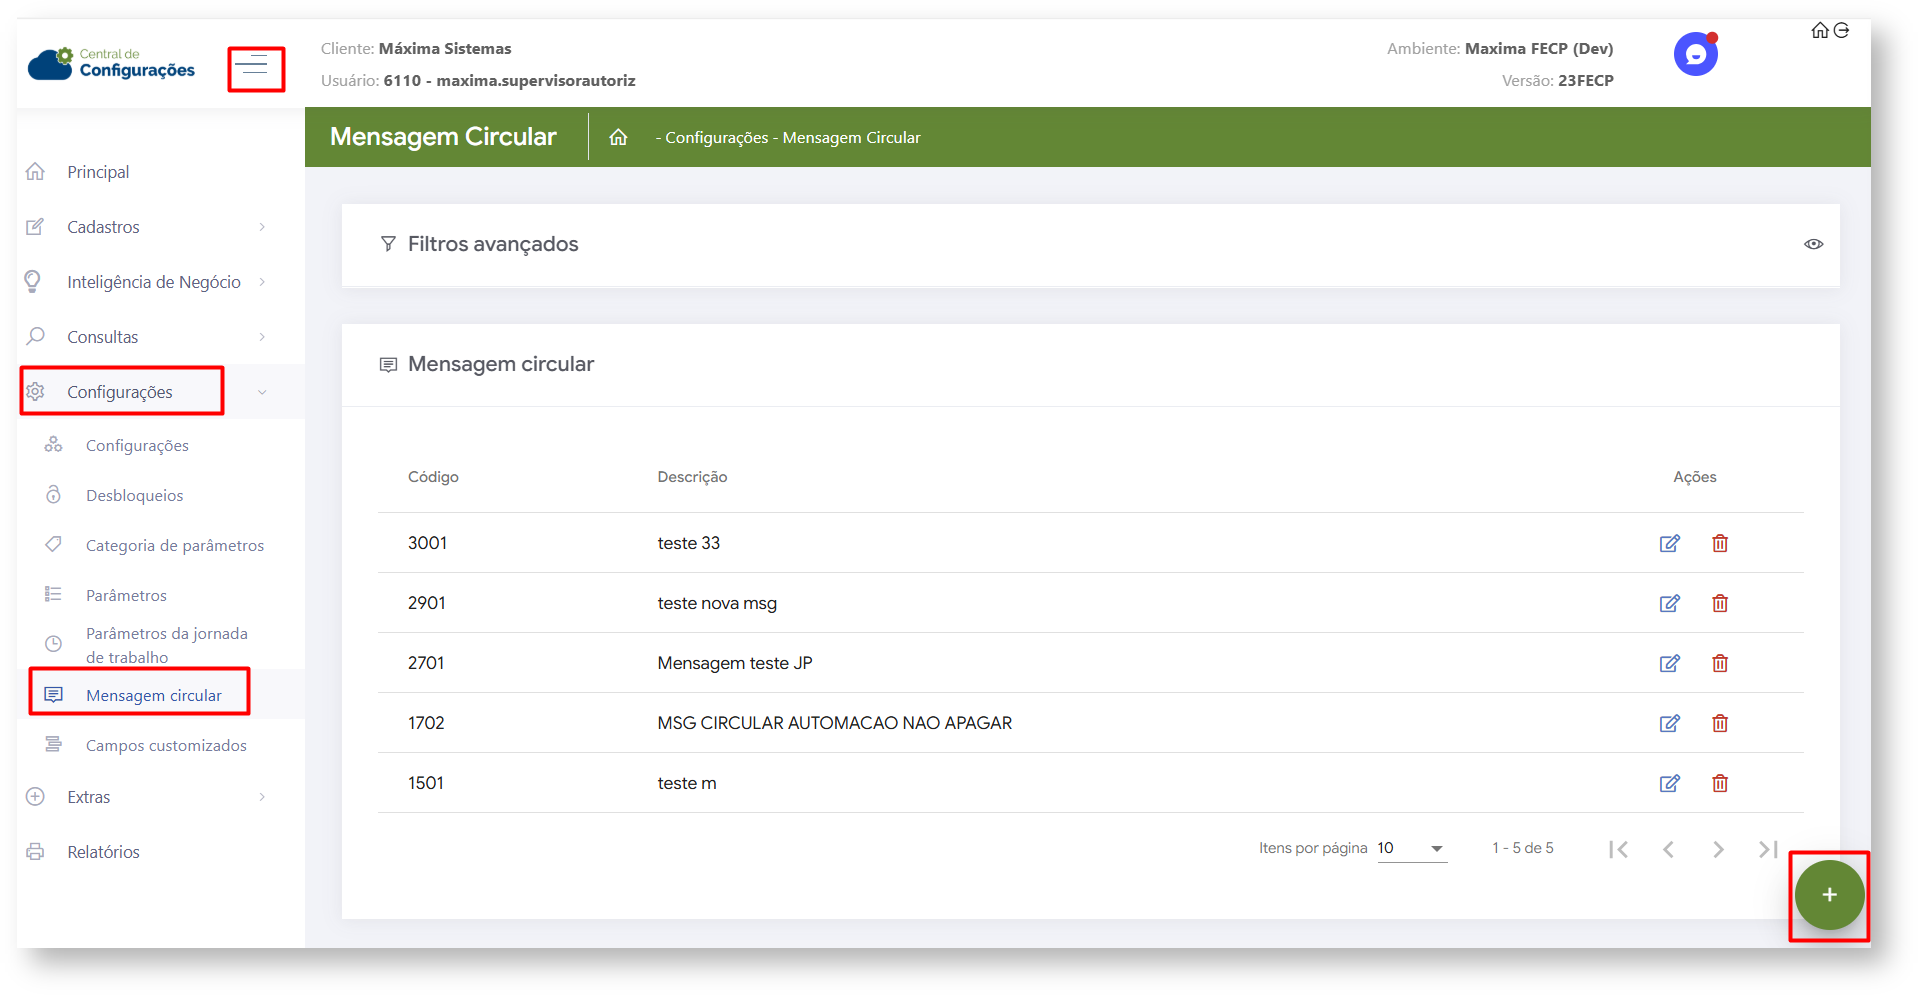Expand Inteligência de Negócio submenu

click(153, 282)
